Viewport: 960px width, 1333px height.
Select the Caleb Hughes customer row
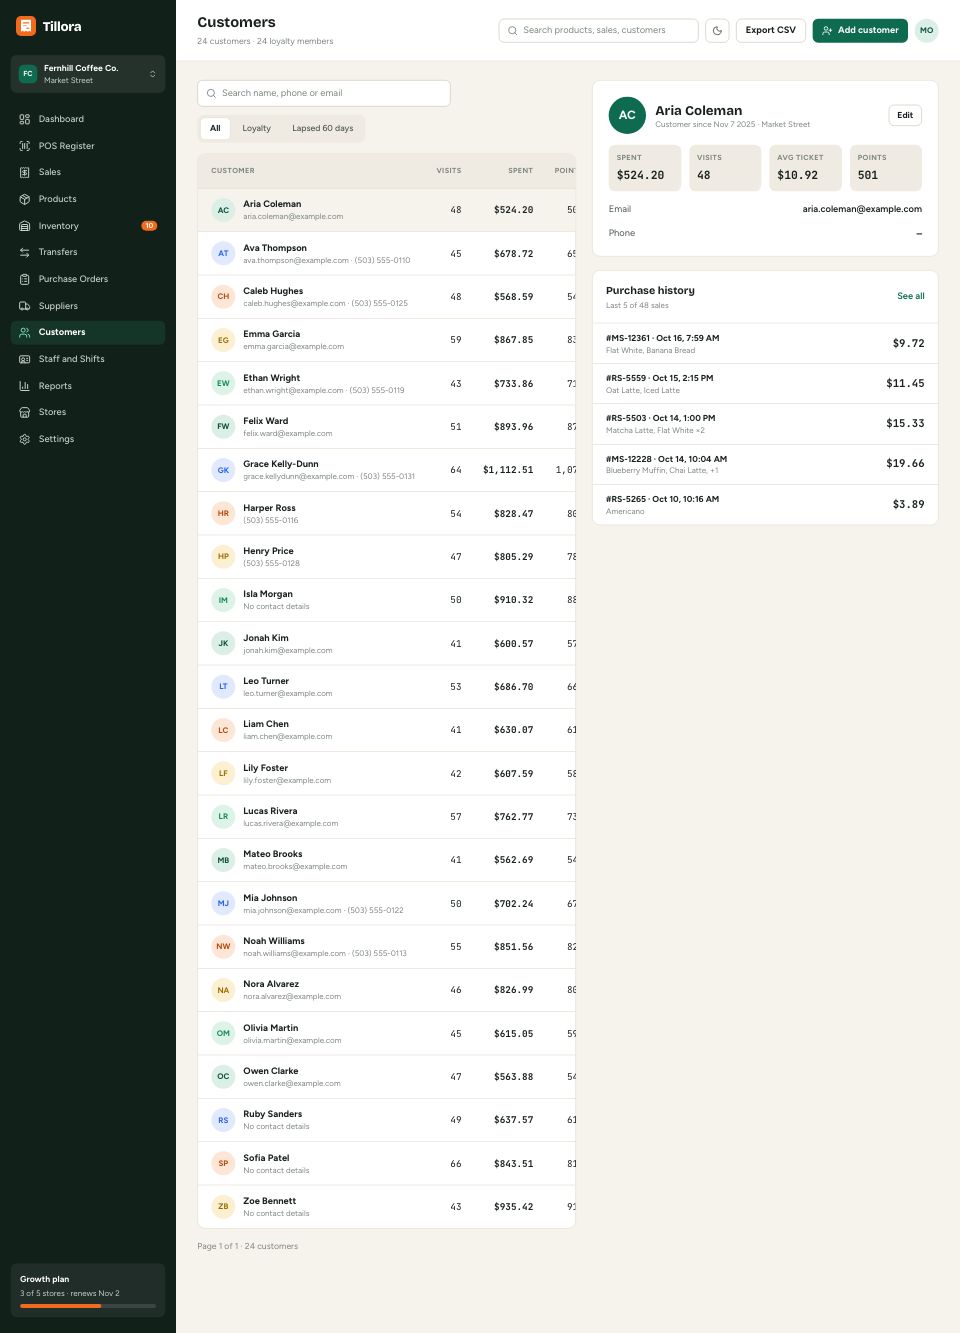point(387,297)
